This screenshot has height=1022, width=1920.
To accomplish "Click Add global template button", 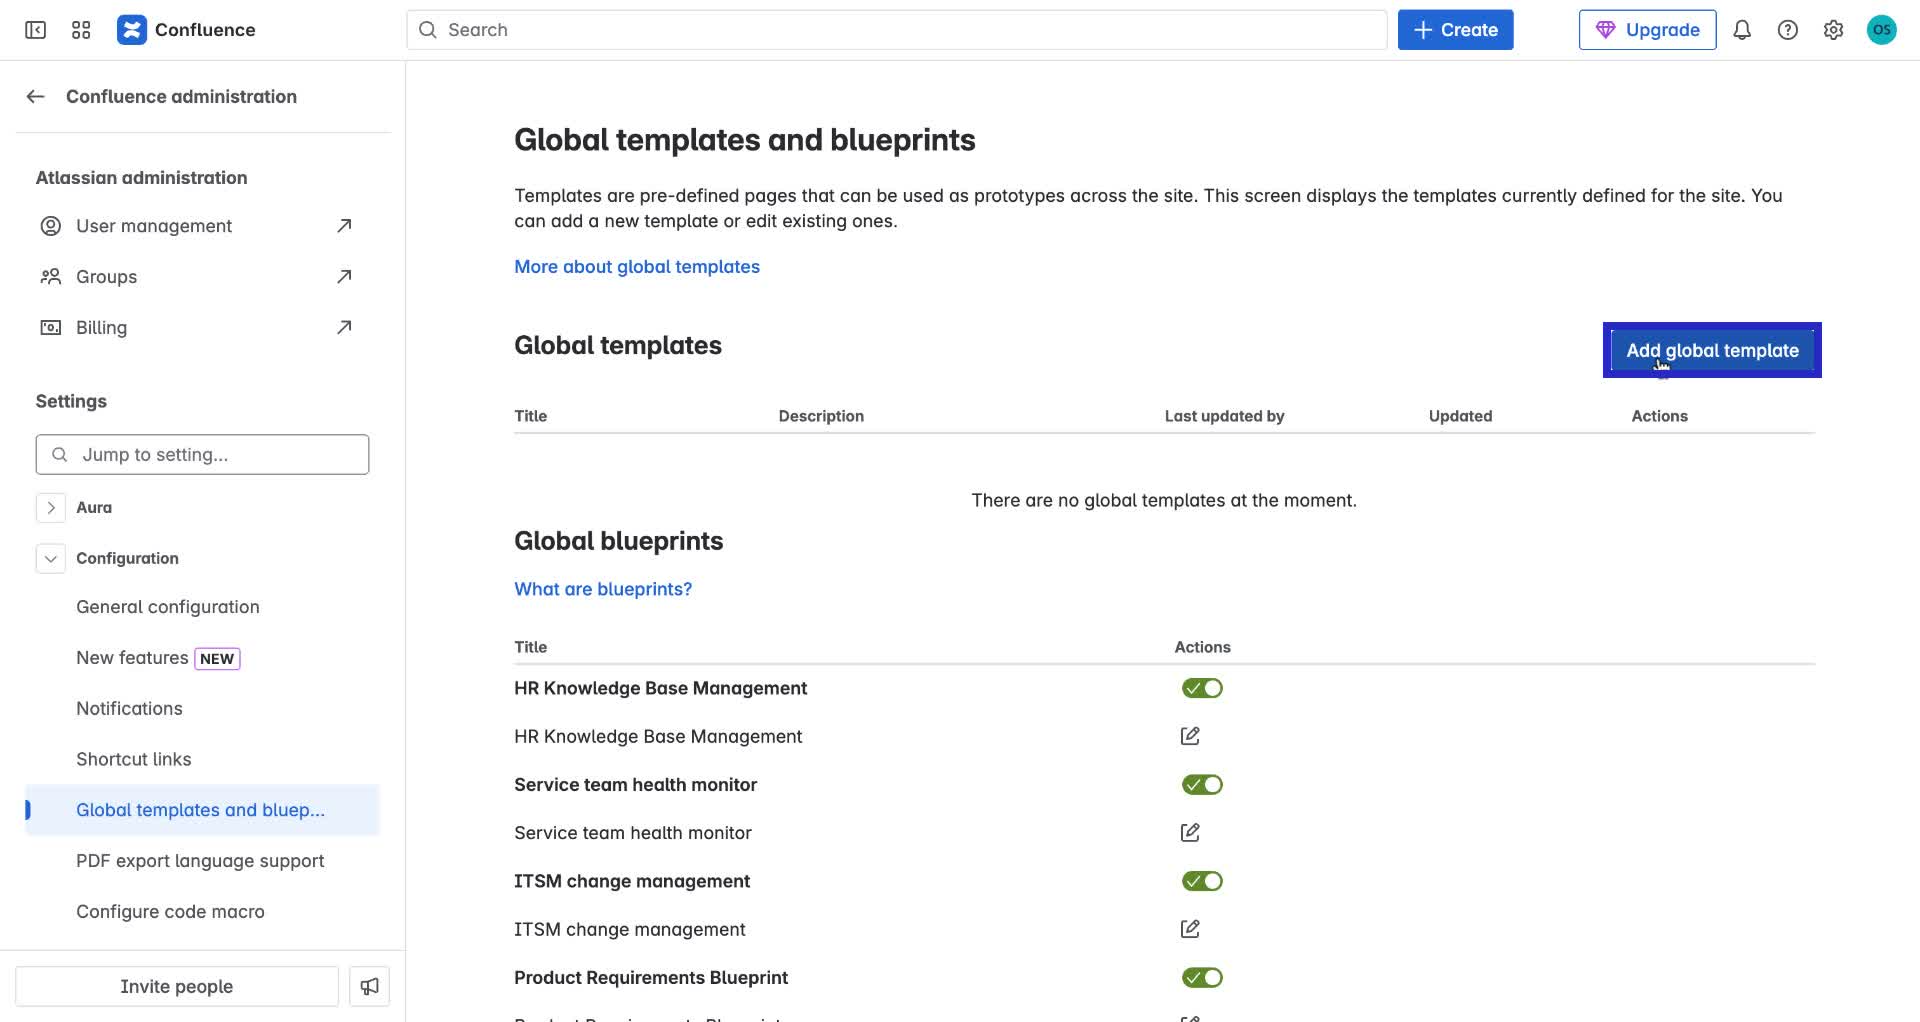I will tap(1711, 351).
